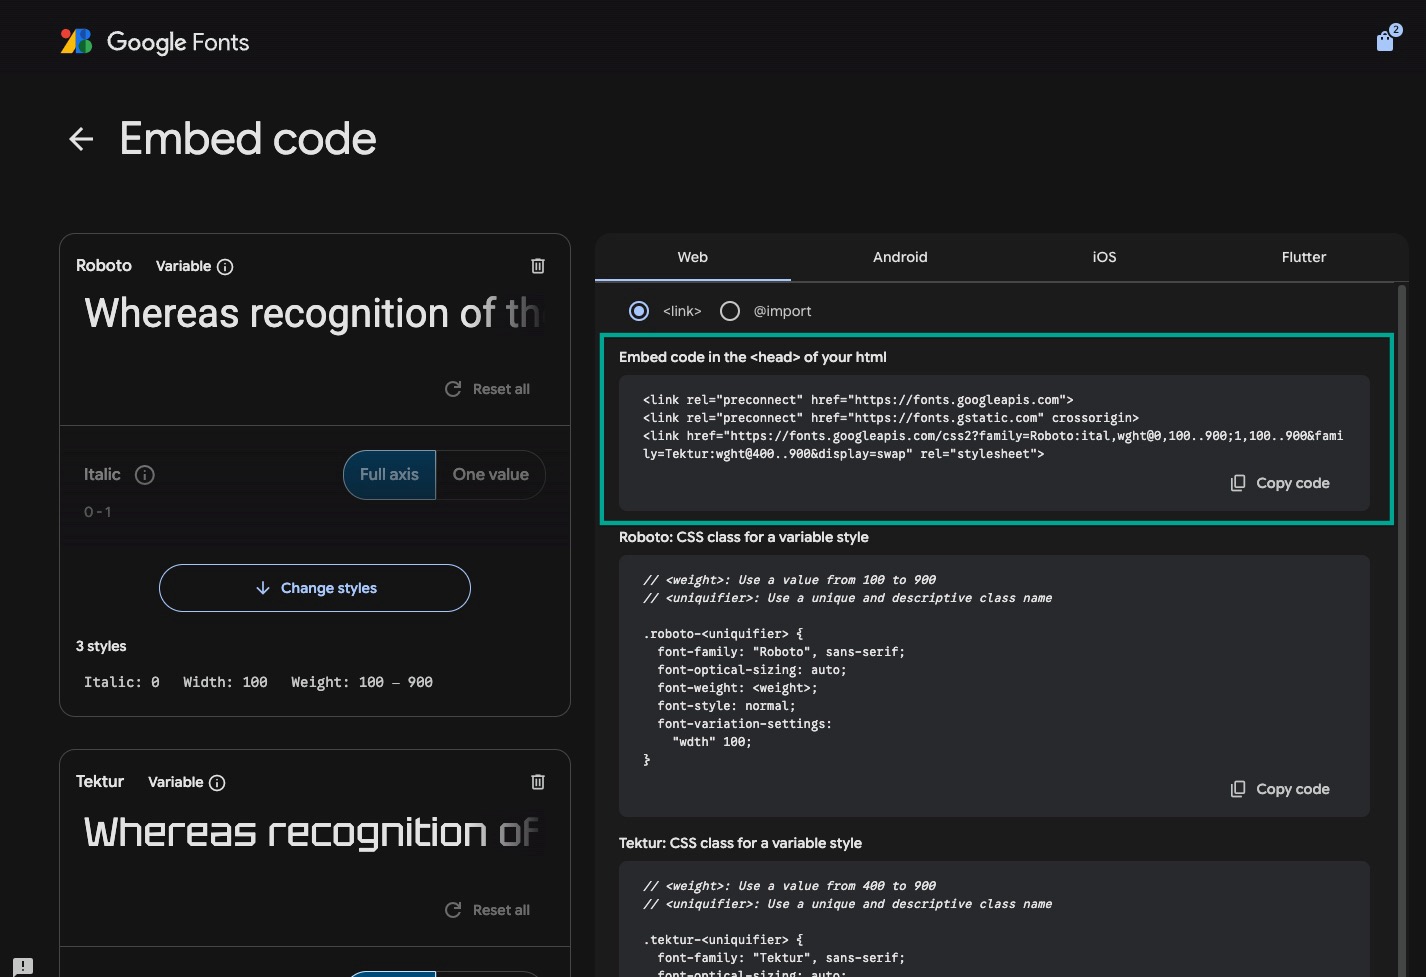Click 'Roboto: CSS class for a variable style' heading
1426x977 pixels.
pos(744,537)
